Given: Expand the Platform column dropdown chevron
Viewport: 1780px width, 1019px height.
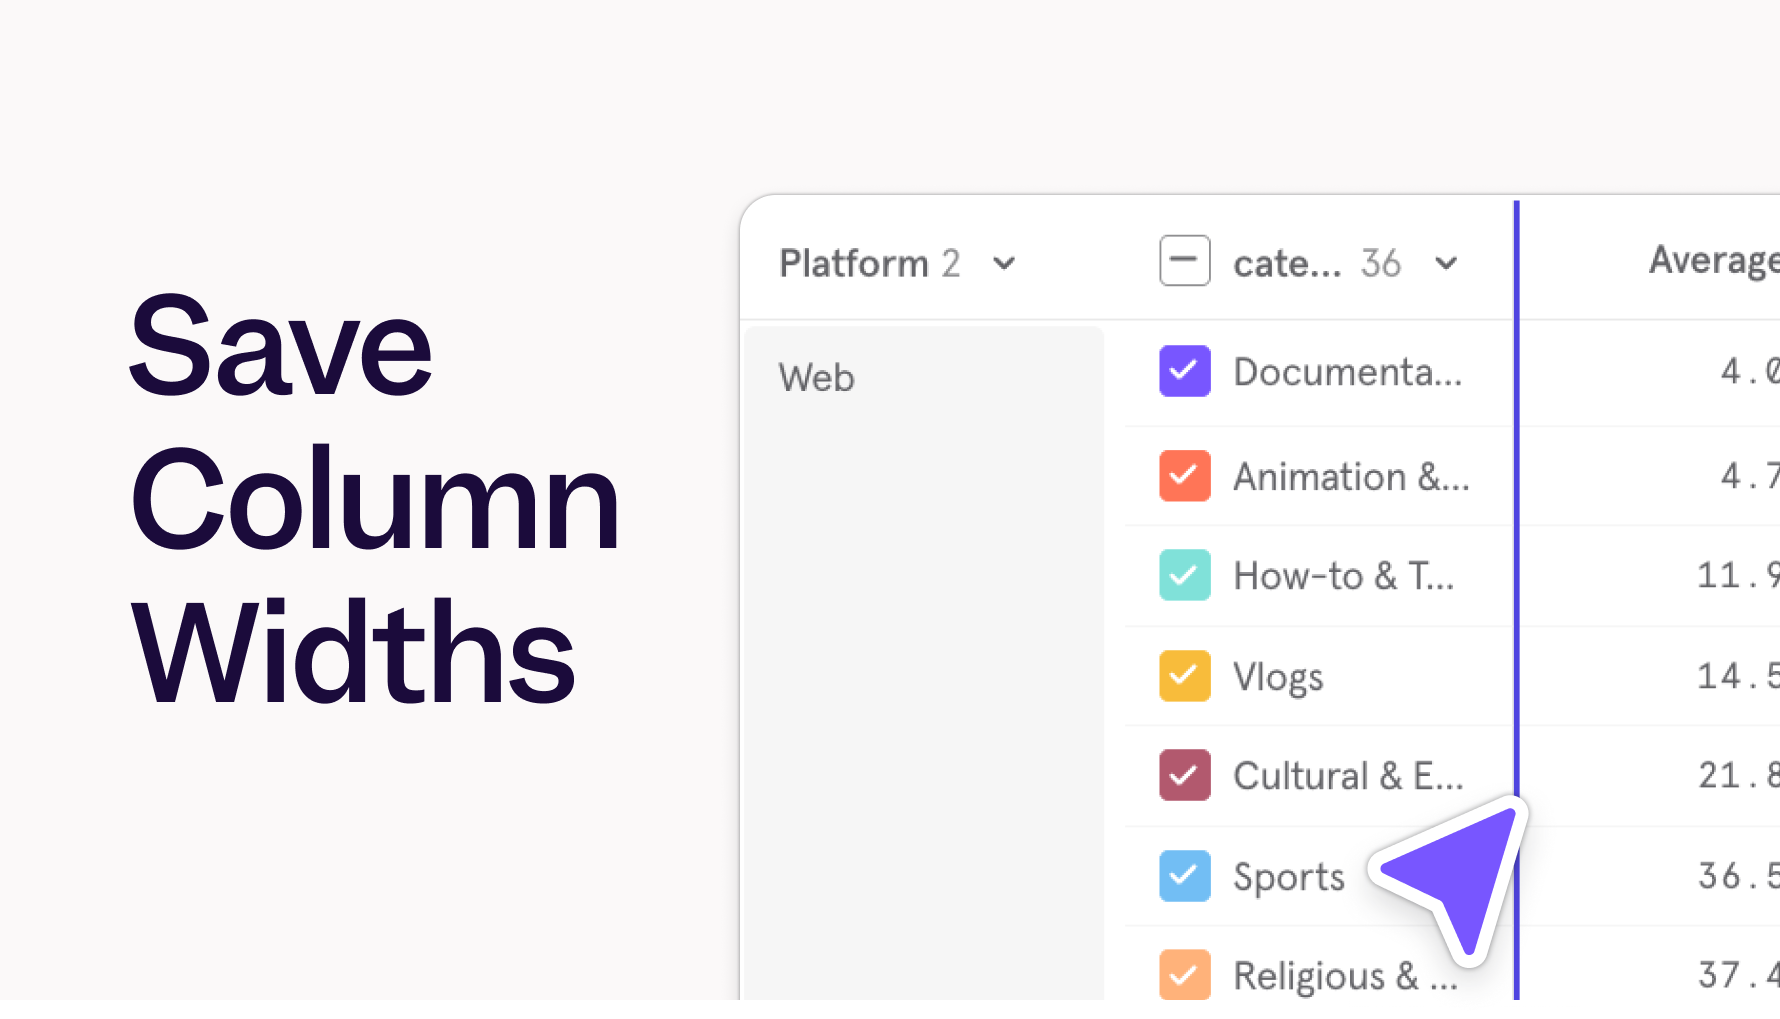Looking at the screenshot, I should pos(1004,264).
